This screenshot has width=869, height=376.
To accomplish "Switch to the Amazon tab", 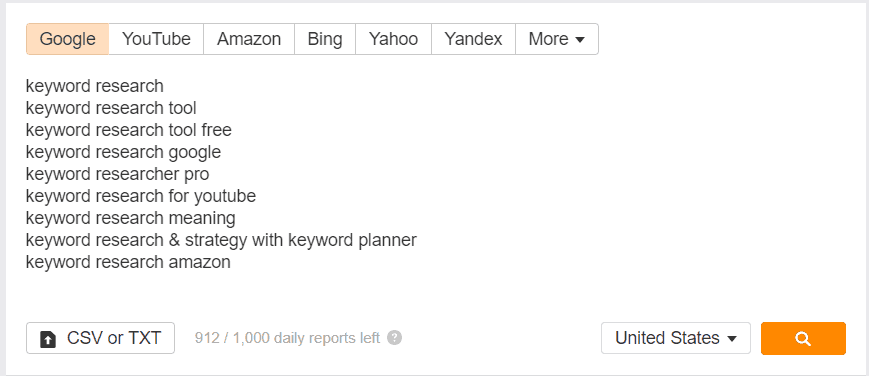I will (249, 39).
